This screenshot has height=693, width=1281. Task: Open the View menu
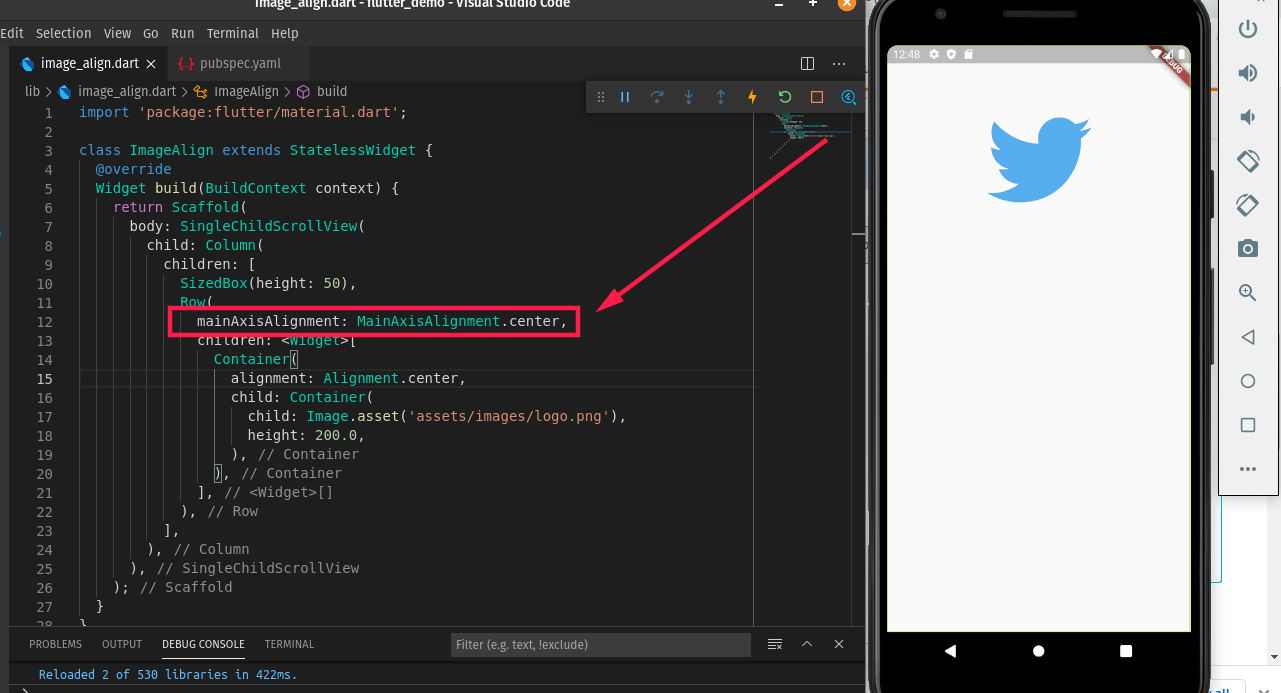click(117, 33)
